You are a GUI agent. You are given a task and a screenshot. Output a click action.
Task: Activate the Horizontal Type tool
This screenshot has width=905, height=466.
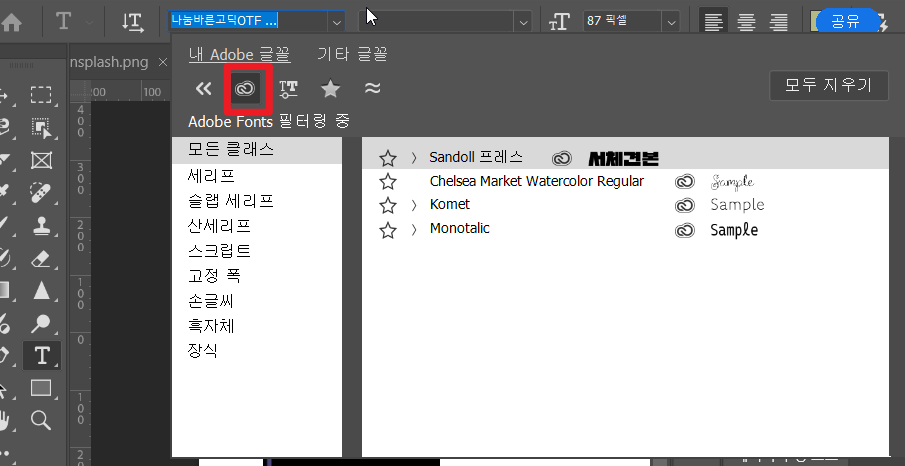pyautogui.click(x=41, y=355)
